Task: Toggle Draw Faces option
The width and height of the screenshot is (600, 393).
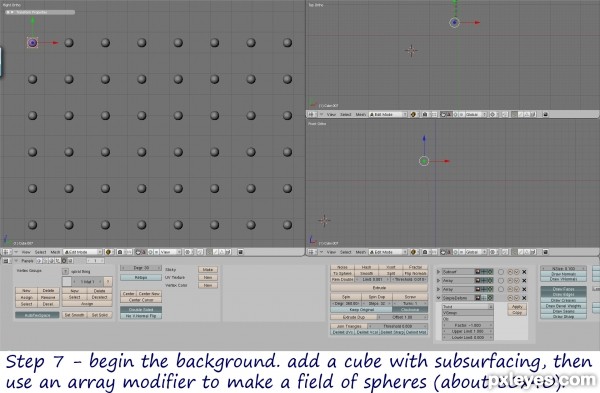Action: (x=563, y=289)
